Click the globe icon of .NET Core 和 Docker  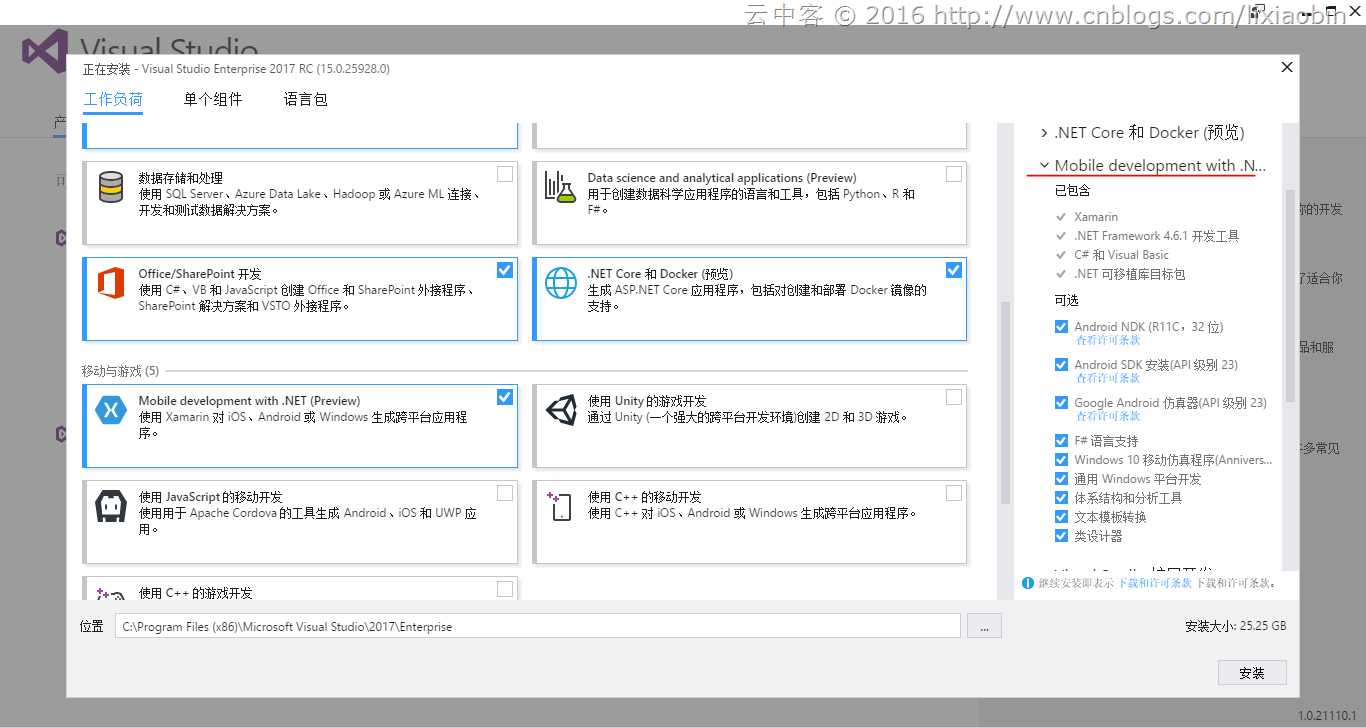point(560,283)
